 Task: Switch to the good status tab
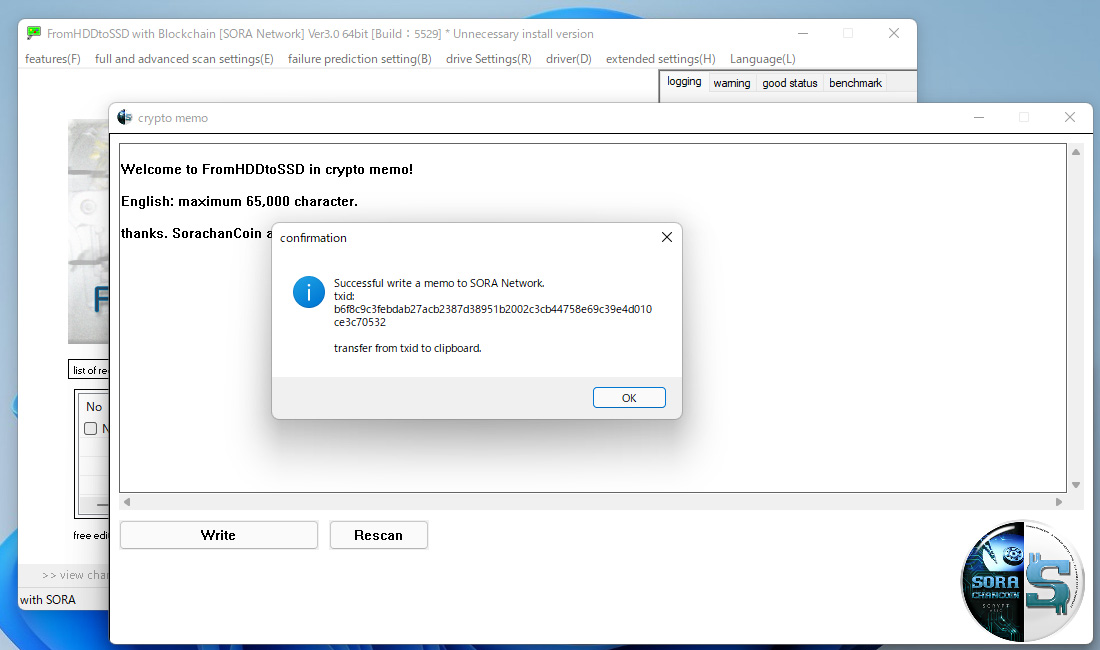tap(790, 83)
